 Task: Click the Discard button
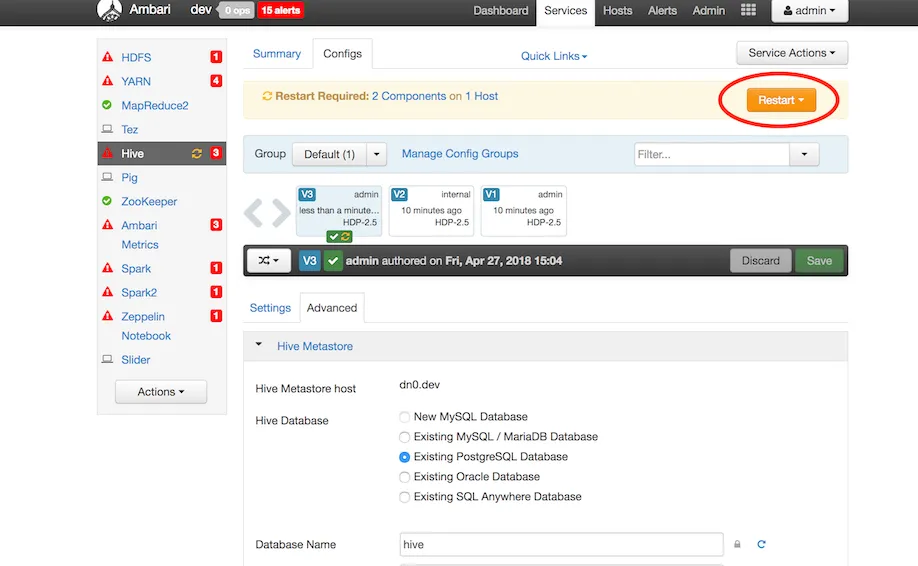tap(761, 260)
